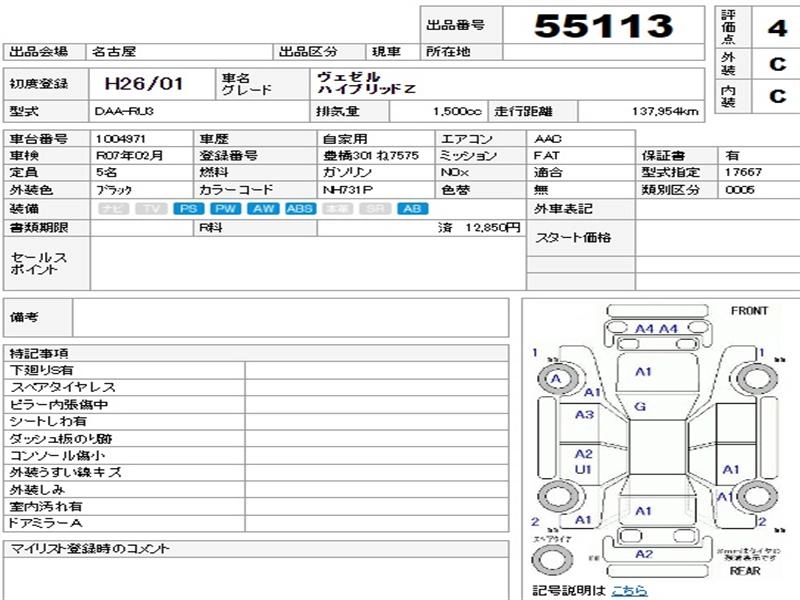Click chassis number 1004971
The width and height of the screenshot is (800, 600).
120,139
